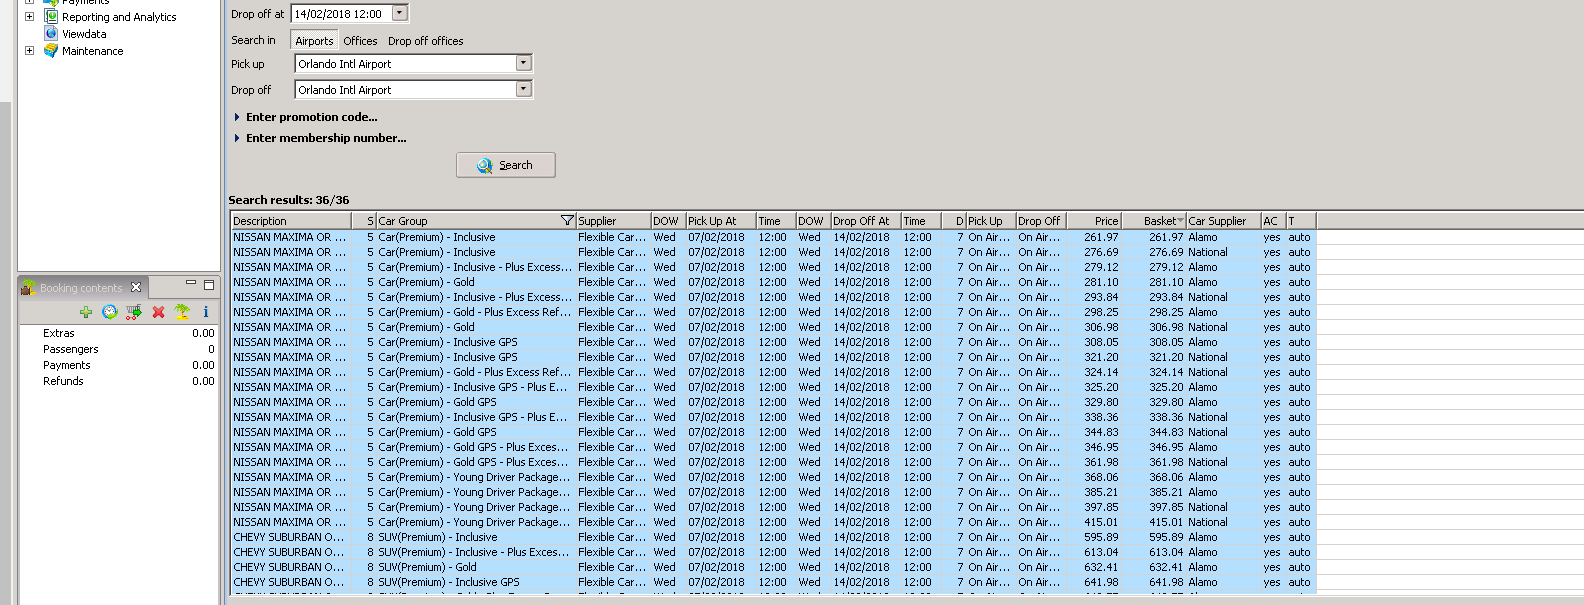Select the Gold GPS row priced 329.80
This screenshot has height=605, width=1584.
click(773, 402)
